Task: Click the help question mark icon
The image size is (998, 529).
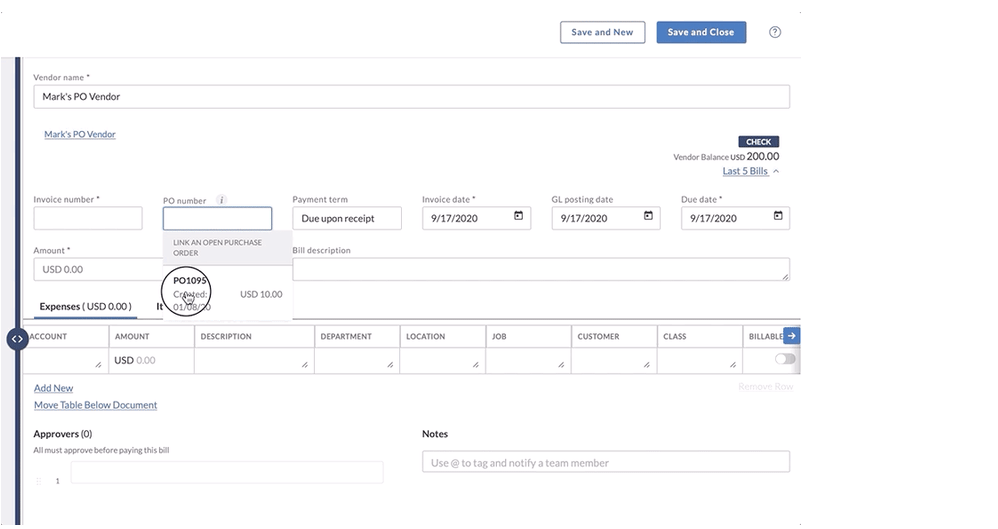Action: tap(774, 32)
